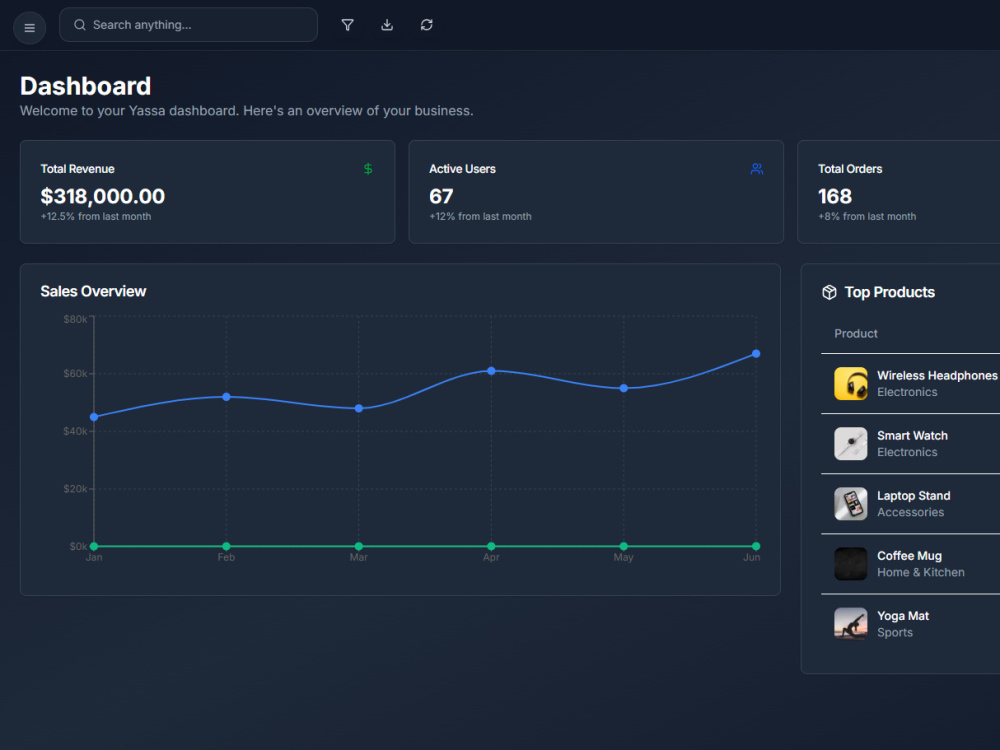Click the magnifier icon in search box
Screen dimensions: 1000x750
[x=80, y=25]
